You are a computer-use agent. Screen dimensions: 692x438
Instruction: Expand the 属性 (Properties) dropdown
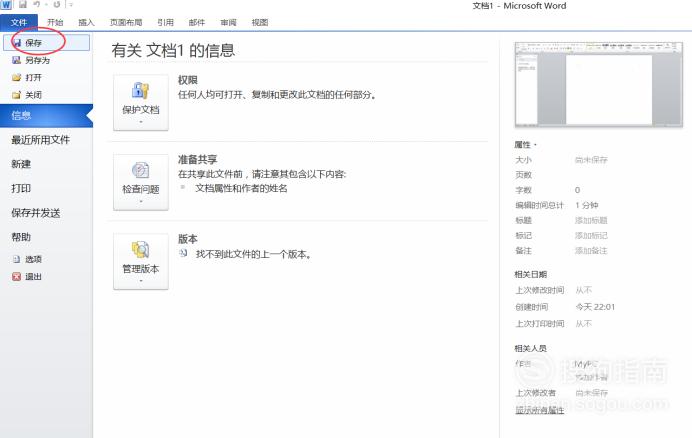pos(525,144)
